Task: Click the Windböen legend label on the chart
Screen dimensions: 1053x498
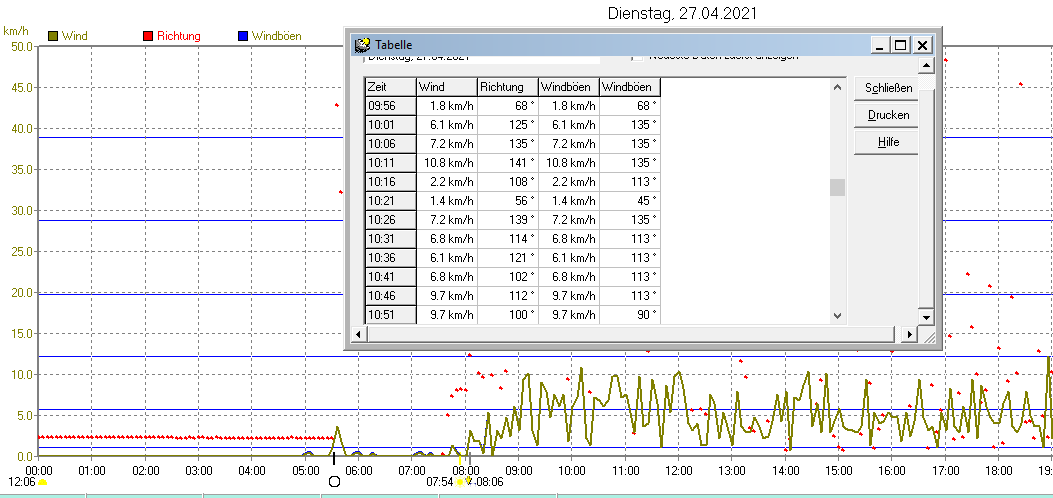Action: coord(277,36)
